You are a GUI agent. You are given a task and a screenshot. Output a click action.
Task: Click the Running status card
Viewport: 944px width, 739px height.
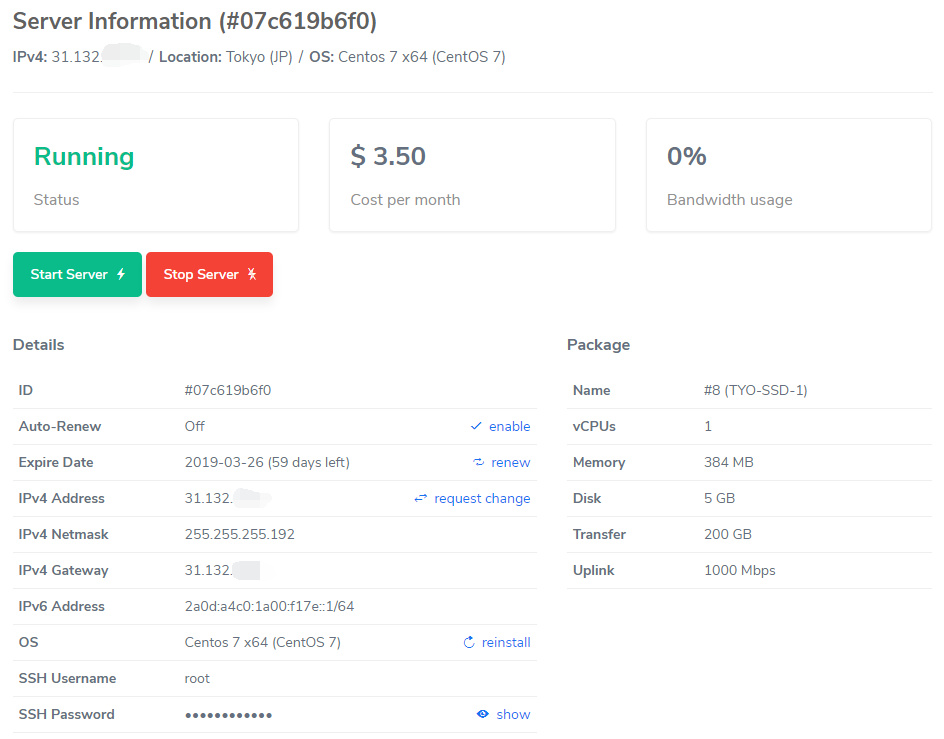pos(155,175)
